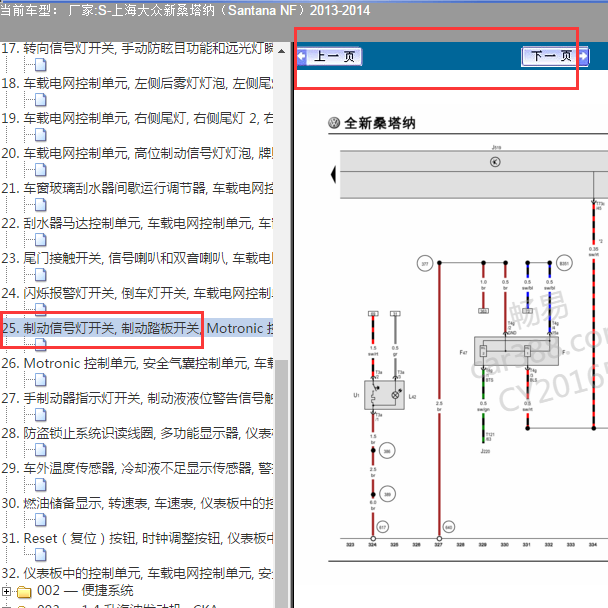The width and height of the screenshot is (608, 608).
Task: Click the K symbol in J519 bar
Action: click(x=495, y=162)
